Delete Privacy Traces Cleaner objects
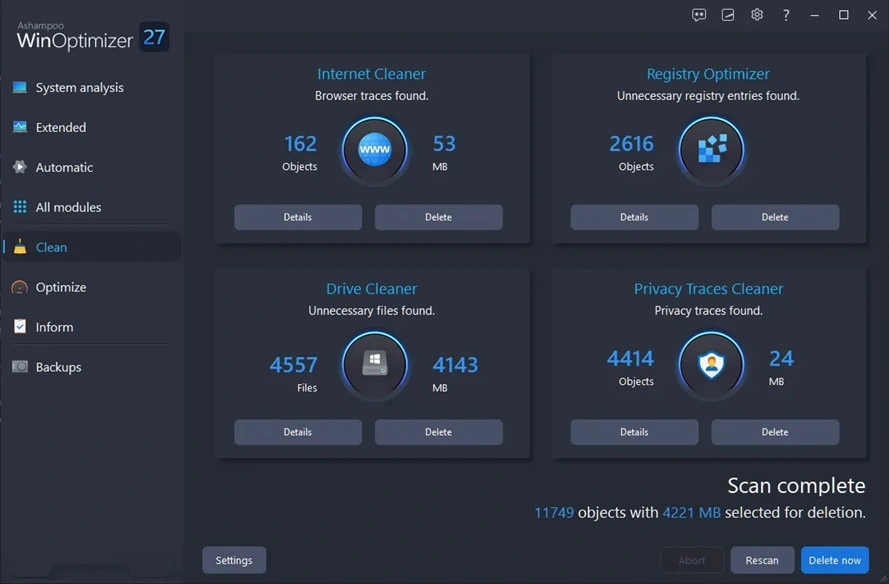 point(775,432)
